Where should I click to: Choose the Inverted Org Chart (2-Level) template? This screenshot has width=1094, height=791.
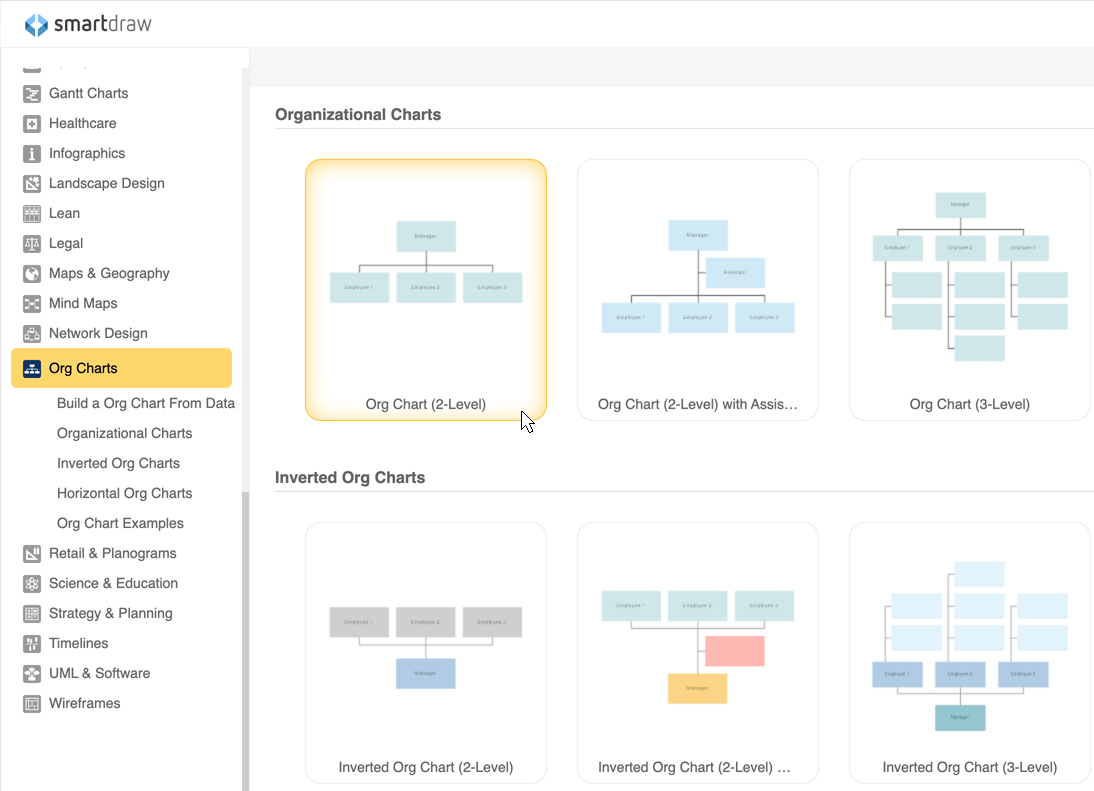pyautogui.click(x=426, y=651)
